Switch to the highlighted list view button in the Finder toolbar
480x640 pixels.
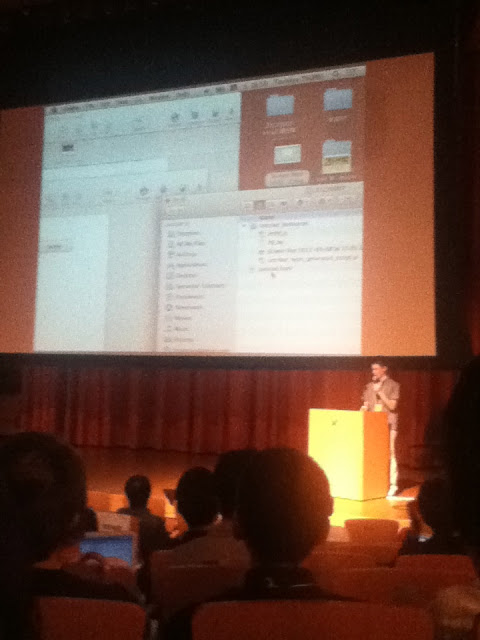[x=260, y=205]
